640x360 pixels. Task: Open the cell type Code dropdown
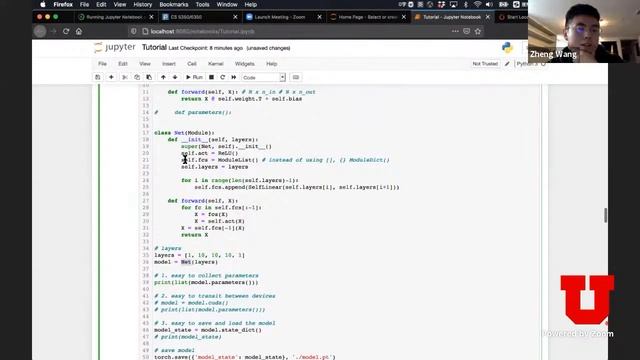(x=263, y=77)
